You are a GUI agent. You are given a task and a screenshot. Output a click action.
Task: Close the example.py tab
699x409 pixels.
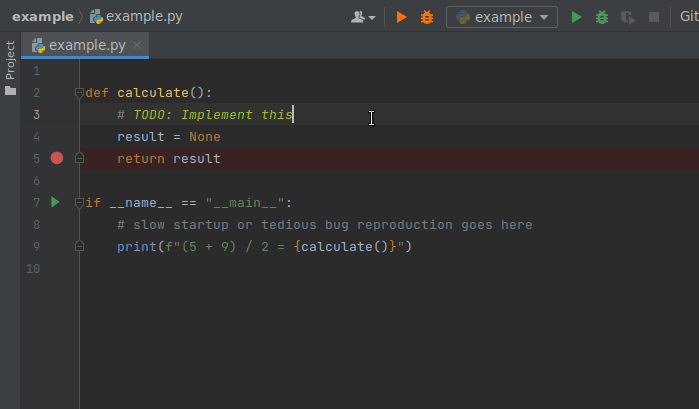137,45
